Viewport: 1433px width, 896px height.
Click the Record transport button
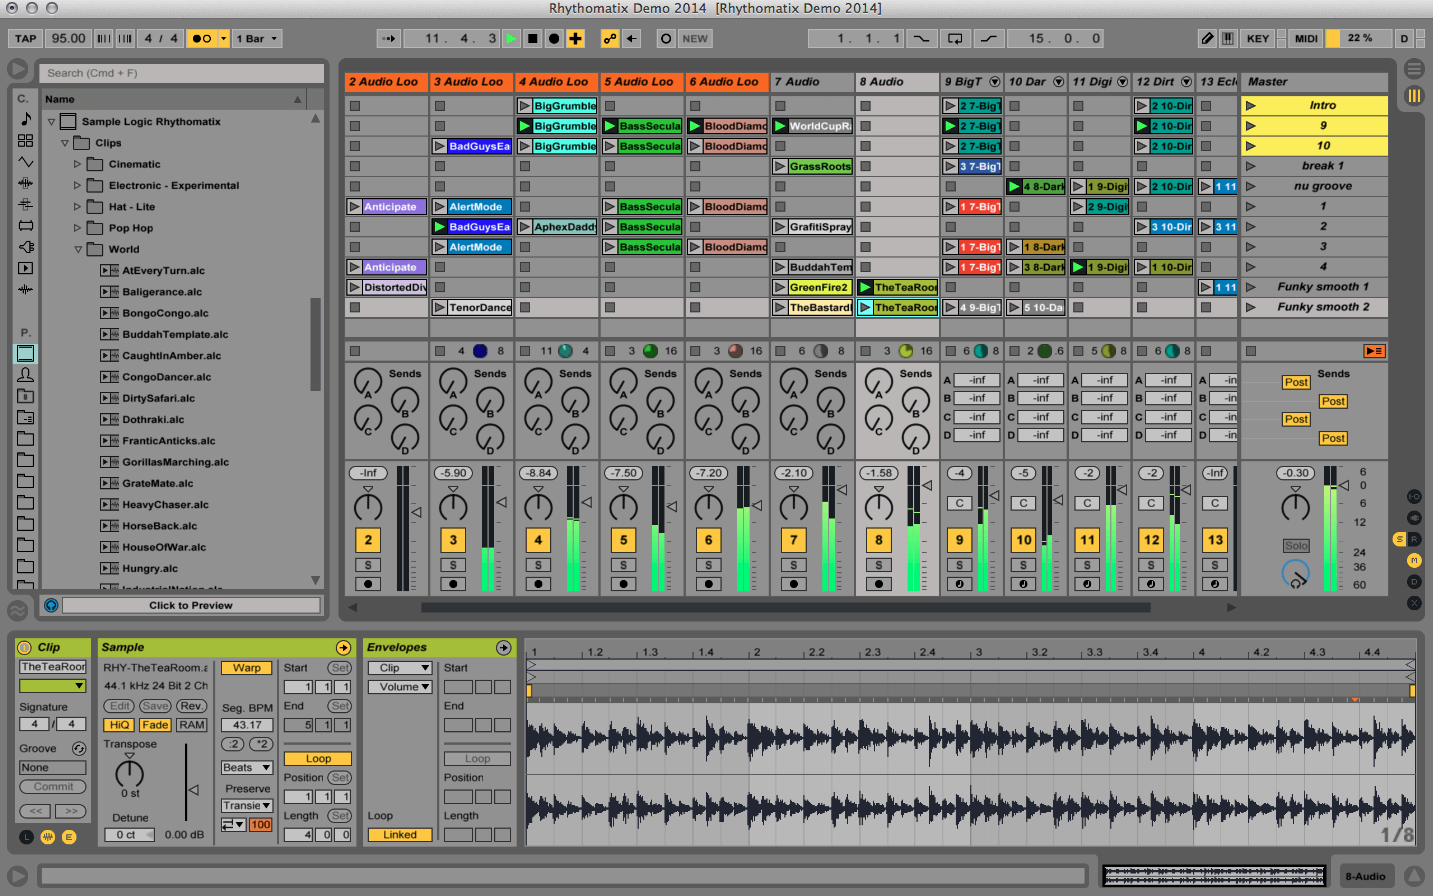click(554, 39)
